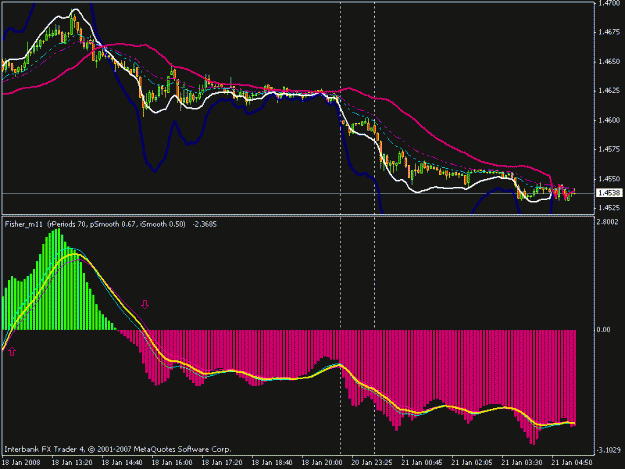The height and width of the screenshot is (469, 625).
Task: Click the 1.4625 price scale label
Action: pyautogui.click(x=609, y=91)
